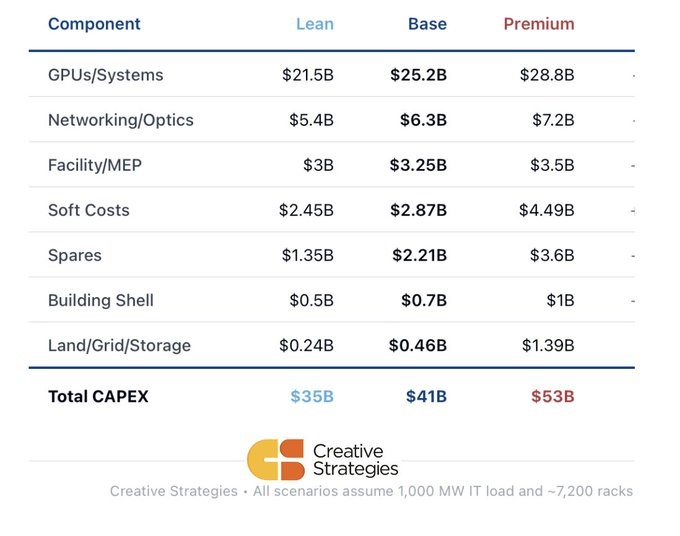Click the $25.2B Base GPUs value
This screenshot has height=536, width=680.
click(x=418, y=75)
